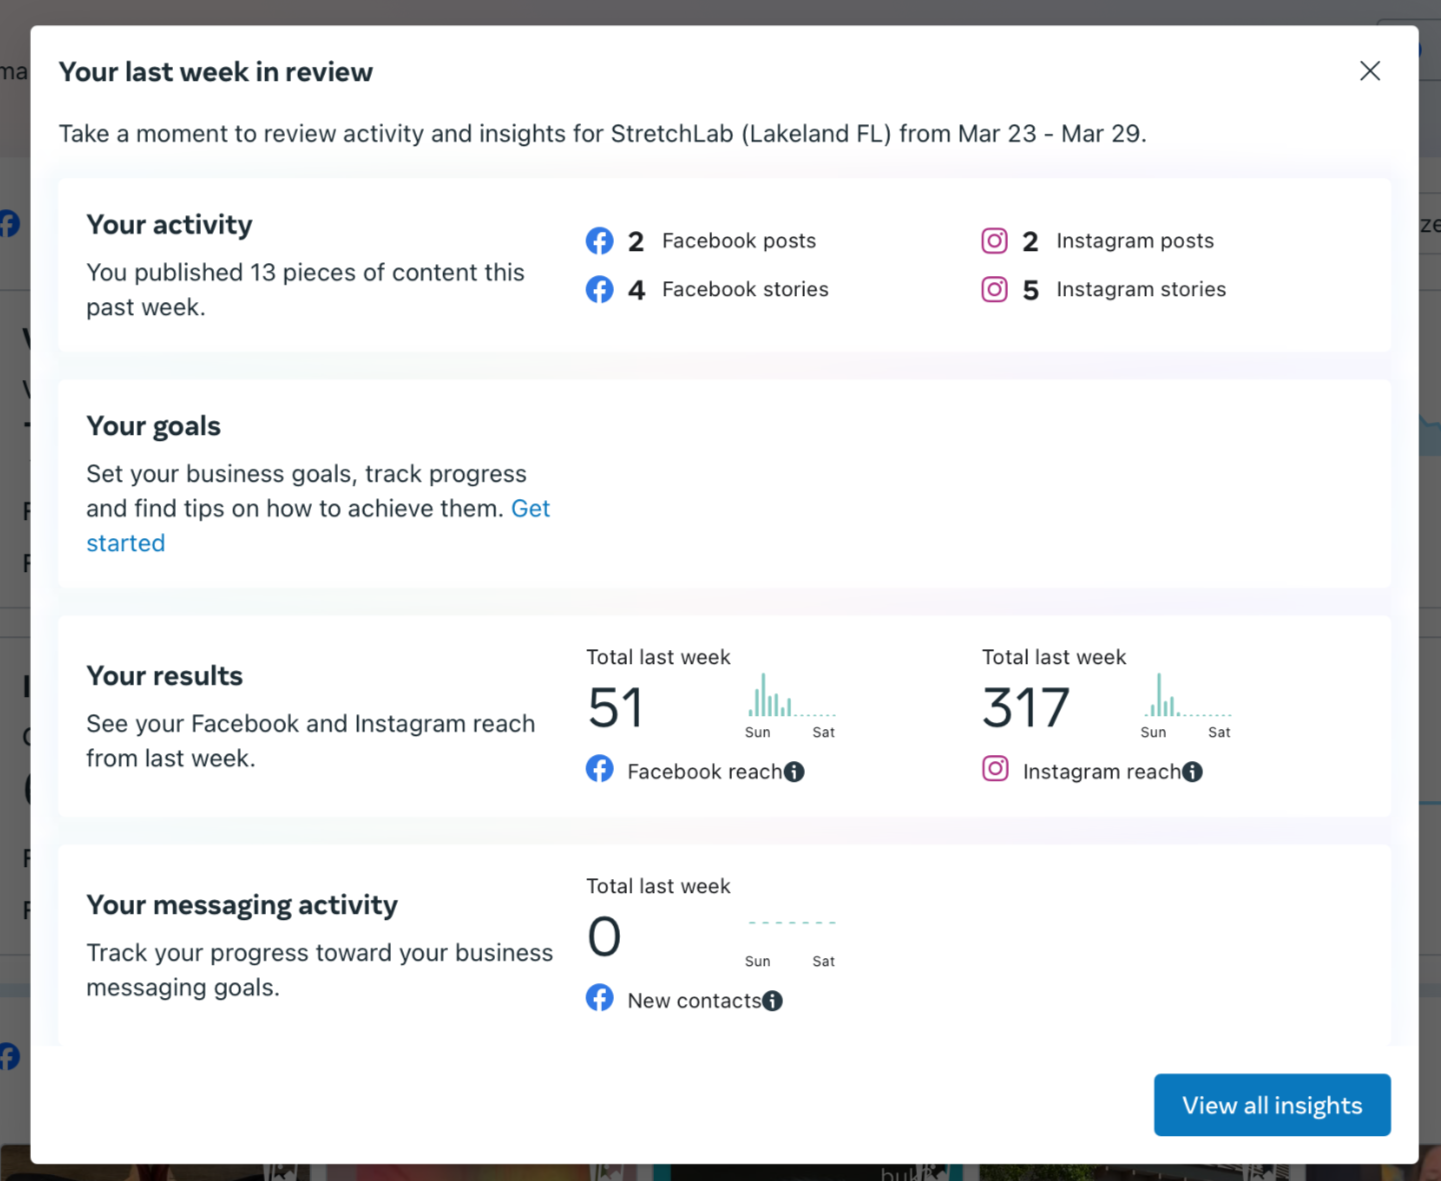This screenshot has width=1441, height=1181.
Task: Click the Your results heading
Action: coord(164,676)
